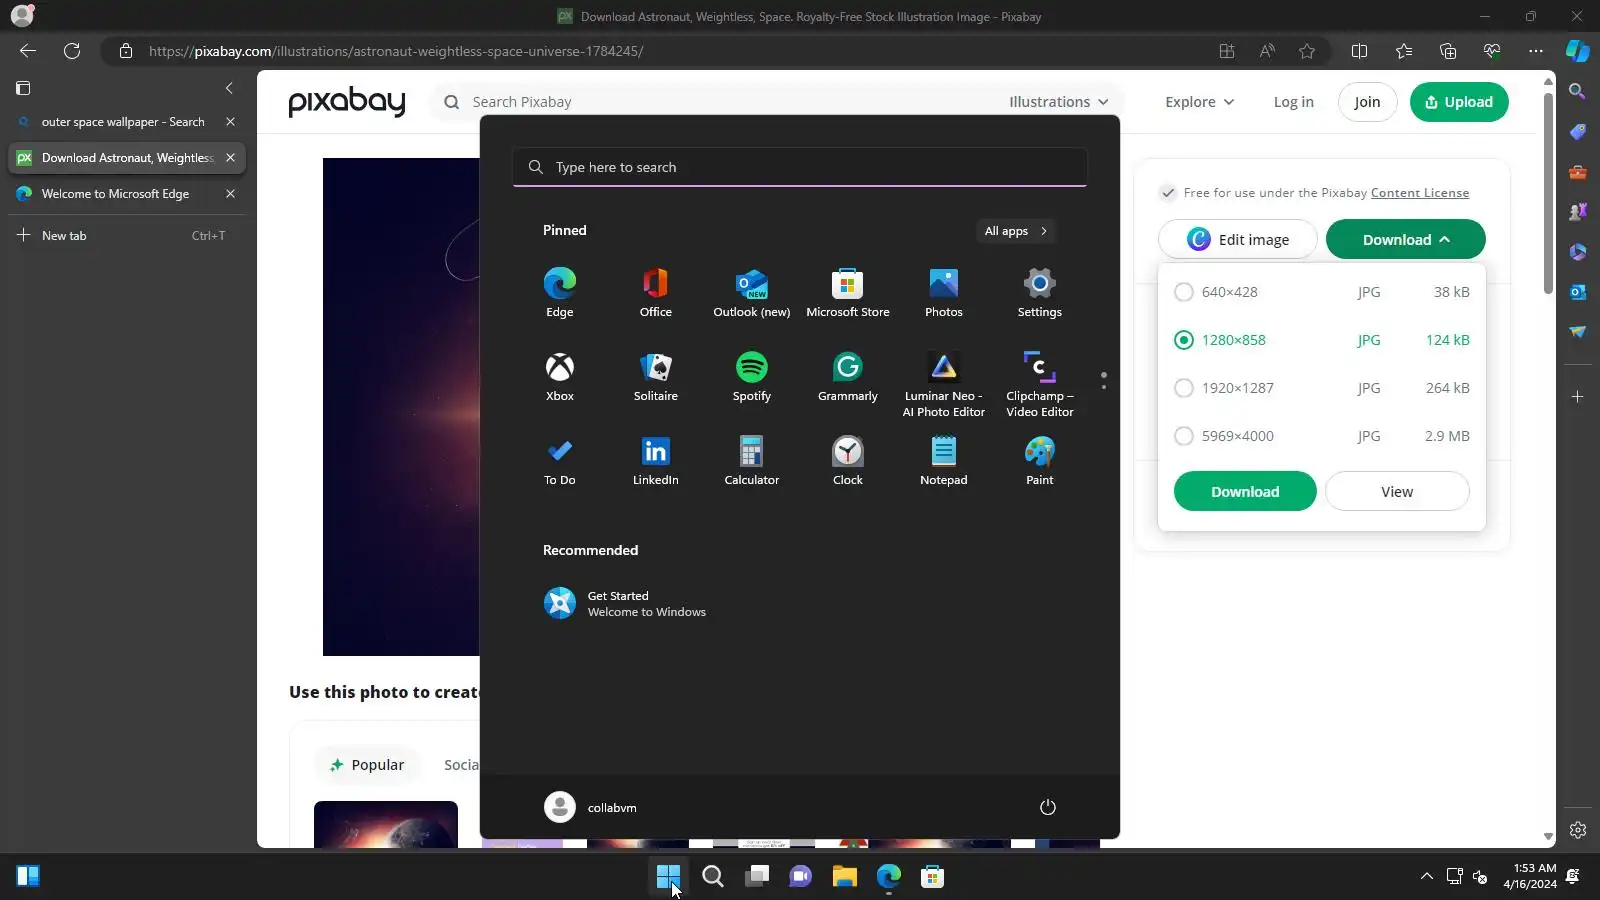Open Edge from pinned apps

559,292
